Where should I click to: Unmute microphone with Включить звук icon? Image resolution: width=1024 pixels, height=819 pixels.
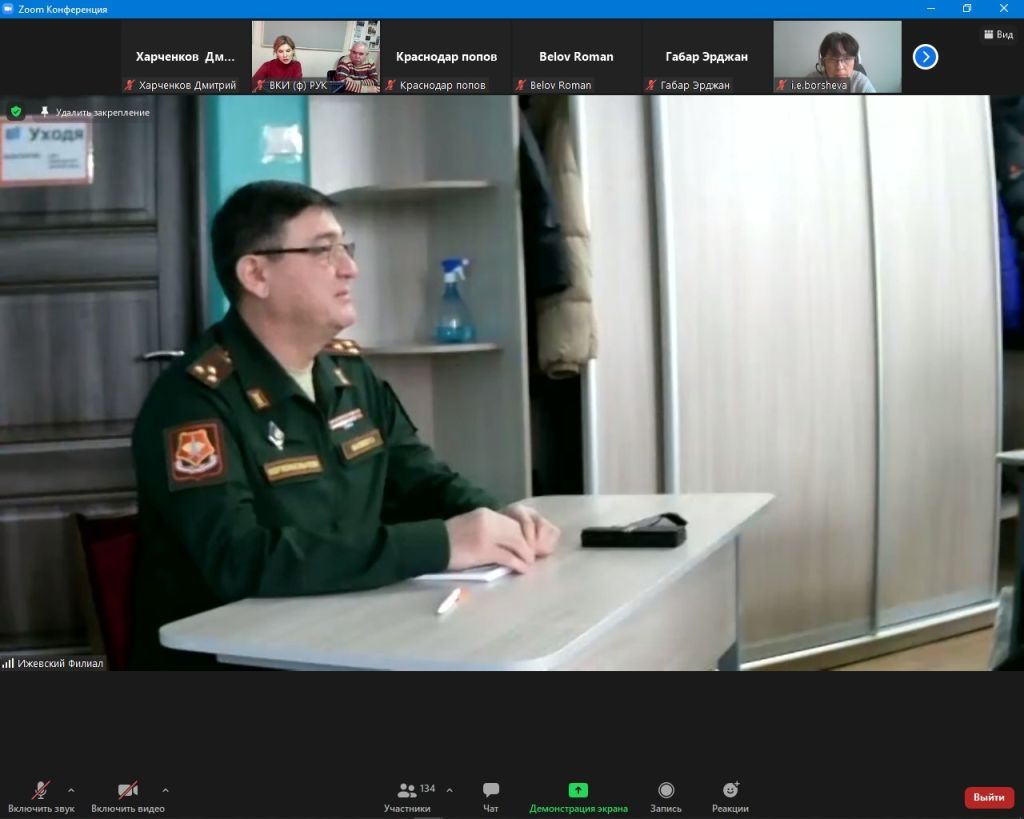tap(40, 796)
